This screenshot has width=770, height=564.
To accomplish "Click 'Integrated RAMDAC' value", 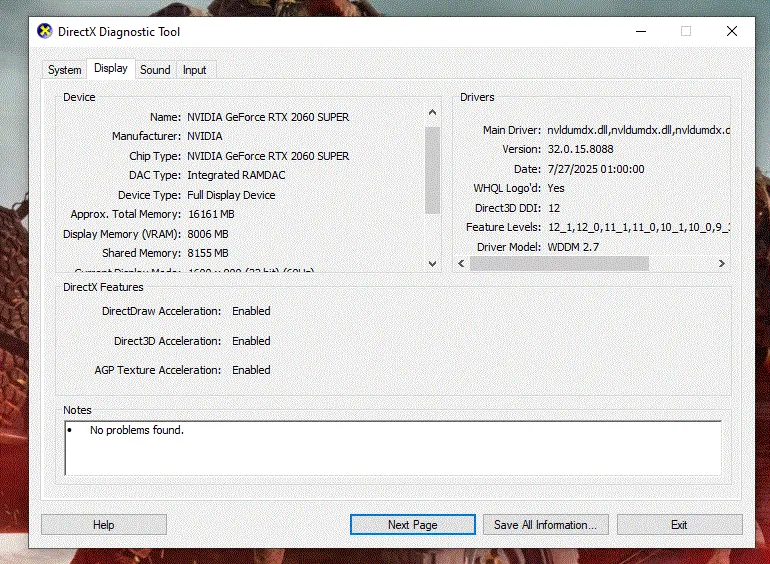I will click(236, 175).
